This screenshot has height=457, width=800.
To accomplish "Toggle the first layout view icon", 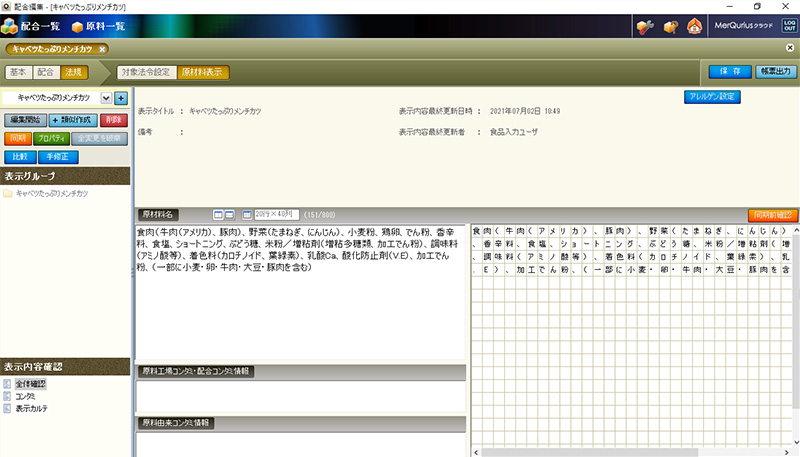I will click(x=217, y=215).
